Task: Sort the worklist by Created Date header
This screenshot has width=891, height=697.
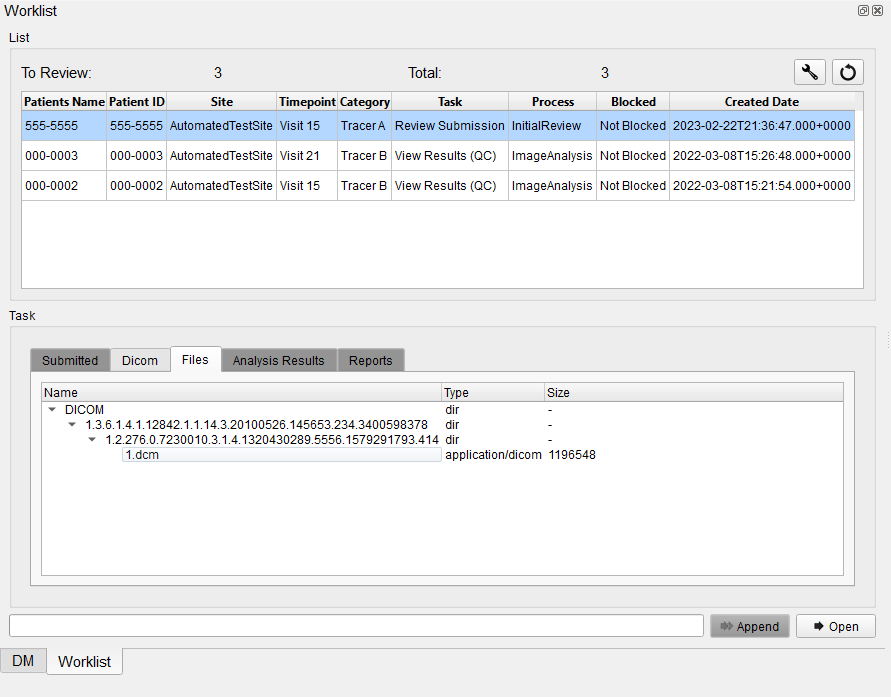Action: click(762, 101)
